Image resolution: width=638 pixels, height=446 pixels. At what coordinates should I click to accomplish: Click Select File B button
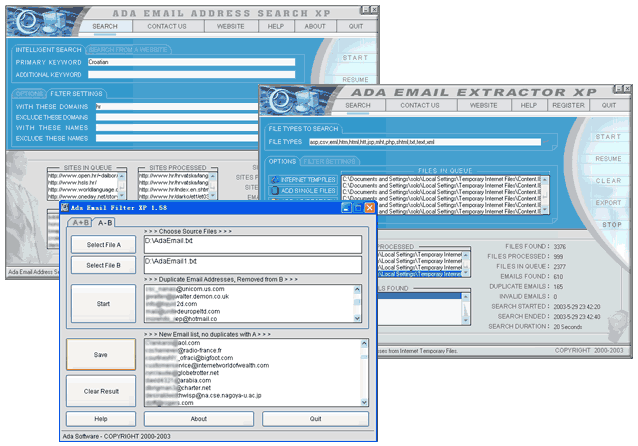[x=103, y=265]
